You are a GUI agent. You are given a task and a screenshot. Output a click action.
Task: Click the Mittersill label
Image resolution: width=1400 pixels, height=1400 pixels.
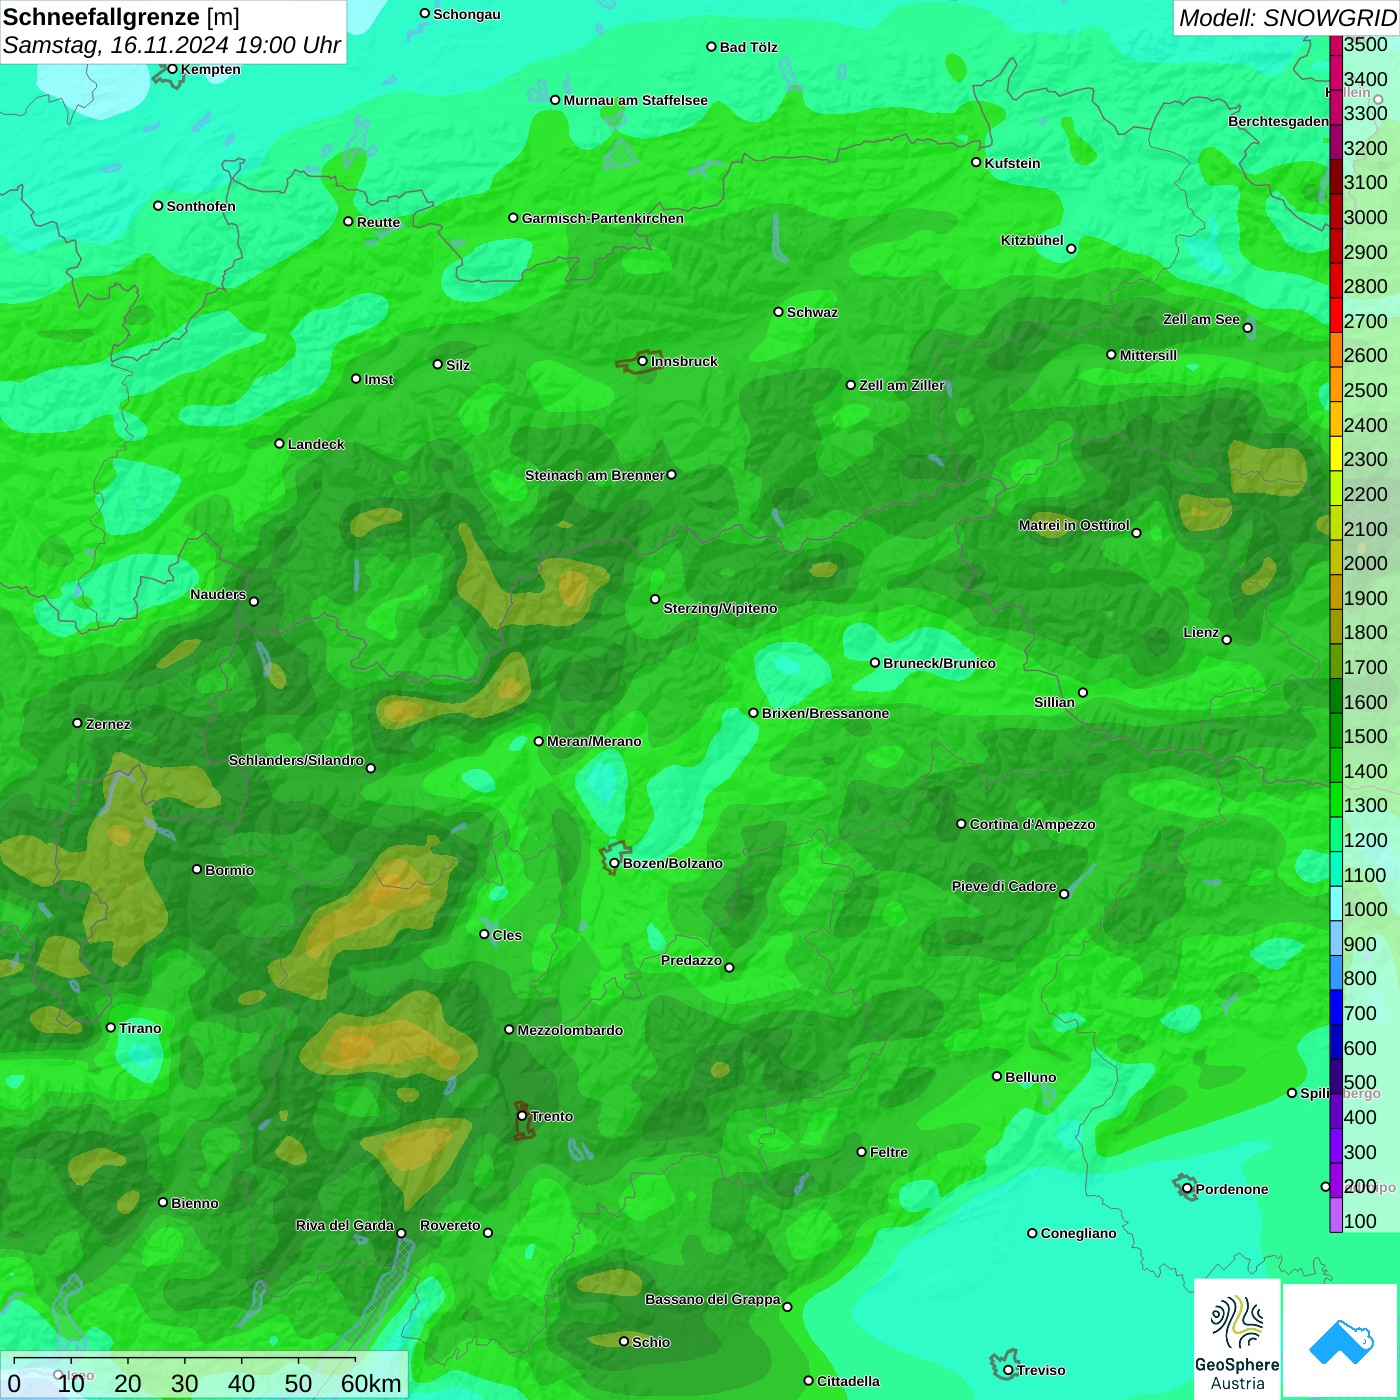1148,355
